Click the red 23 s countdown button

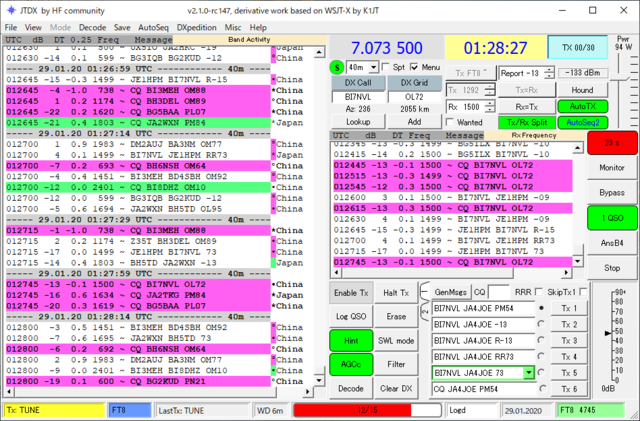coord(612,143)
